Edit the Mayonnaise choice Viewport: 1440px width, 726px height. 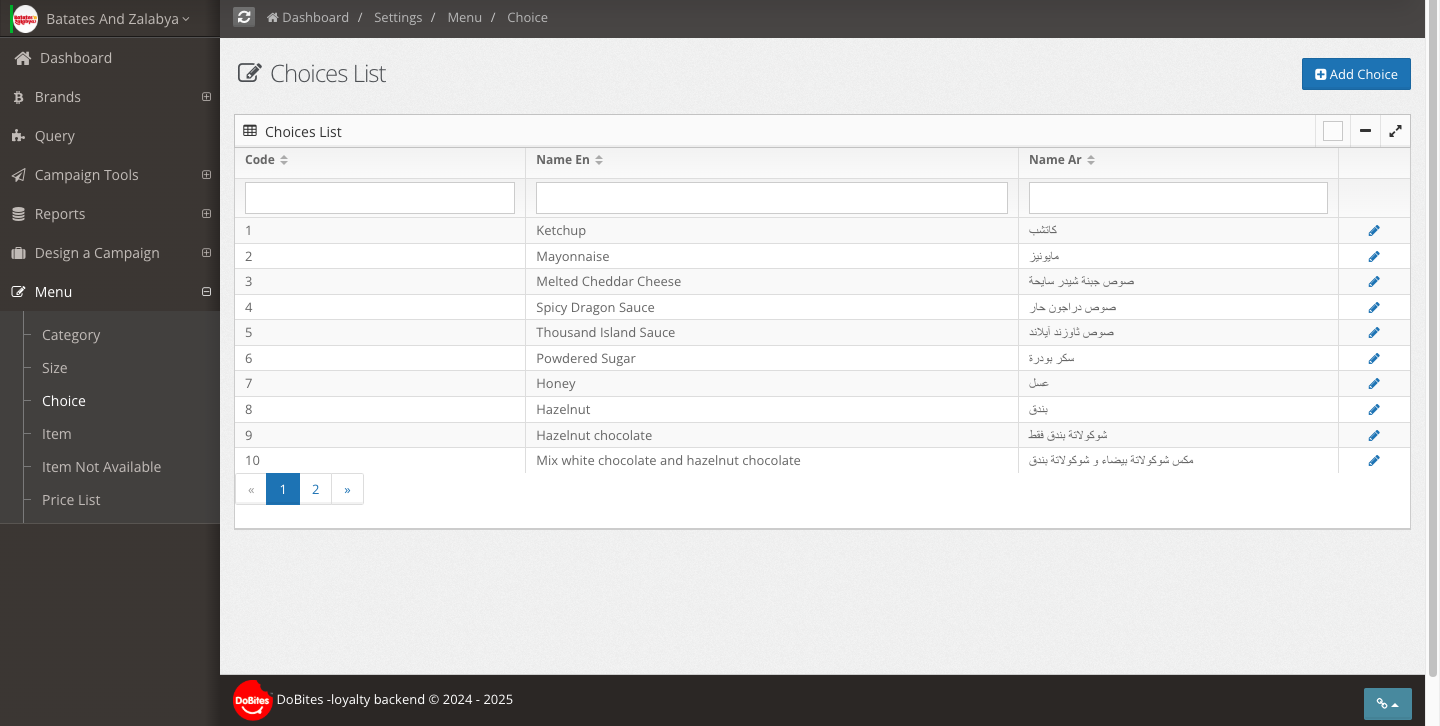point(1374,256)
